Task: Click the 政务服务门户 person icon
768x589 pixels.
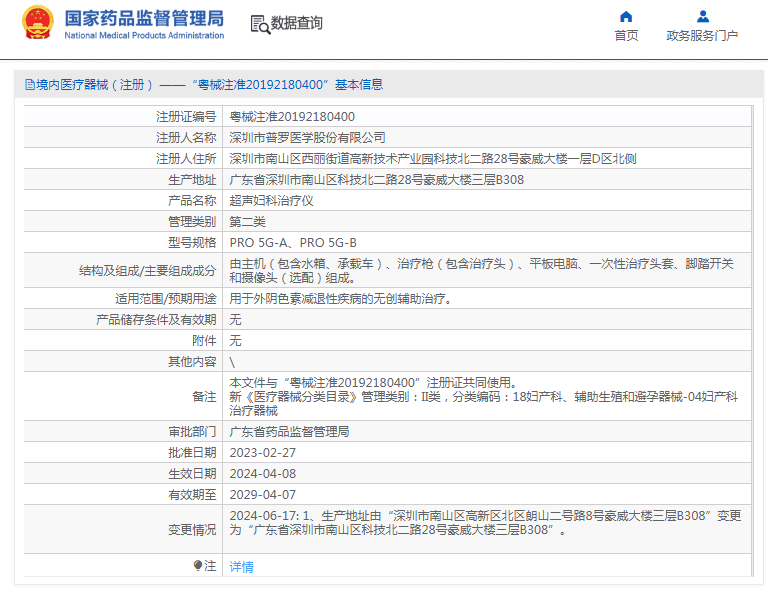Action: (703, 17)
